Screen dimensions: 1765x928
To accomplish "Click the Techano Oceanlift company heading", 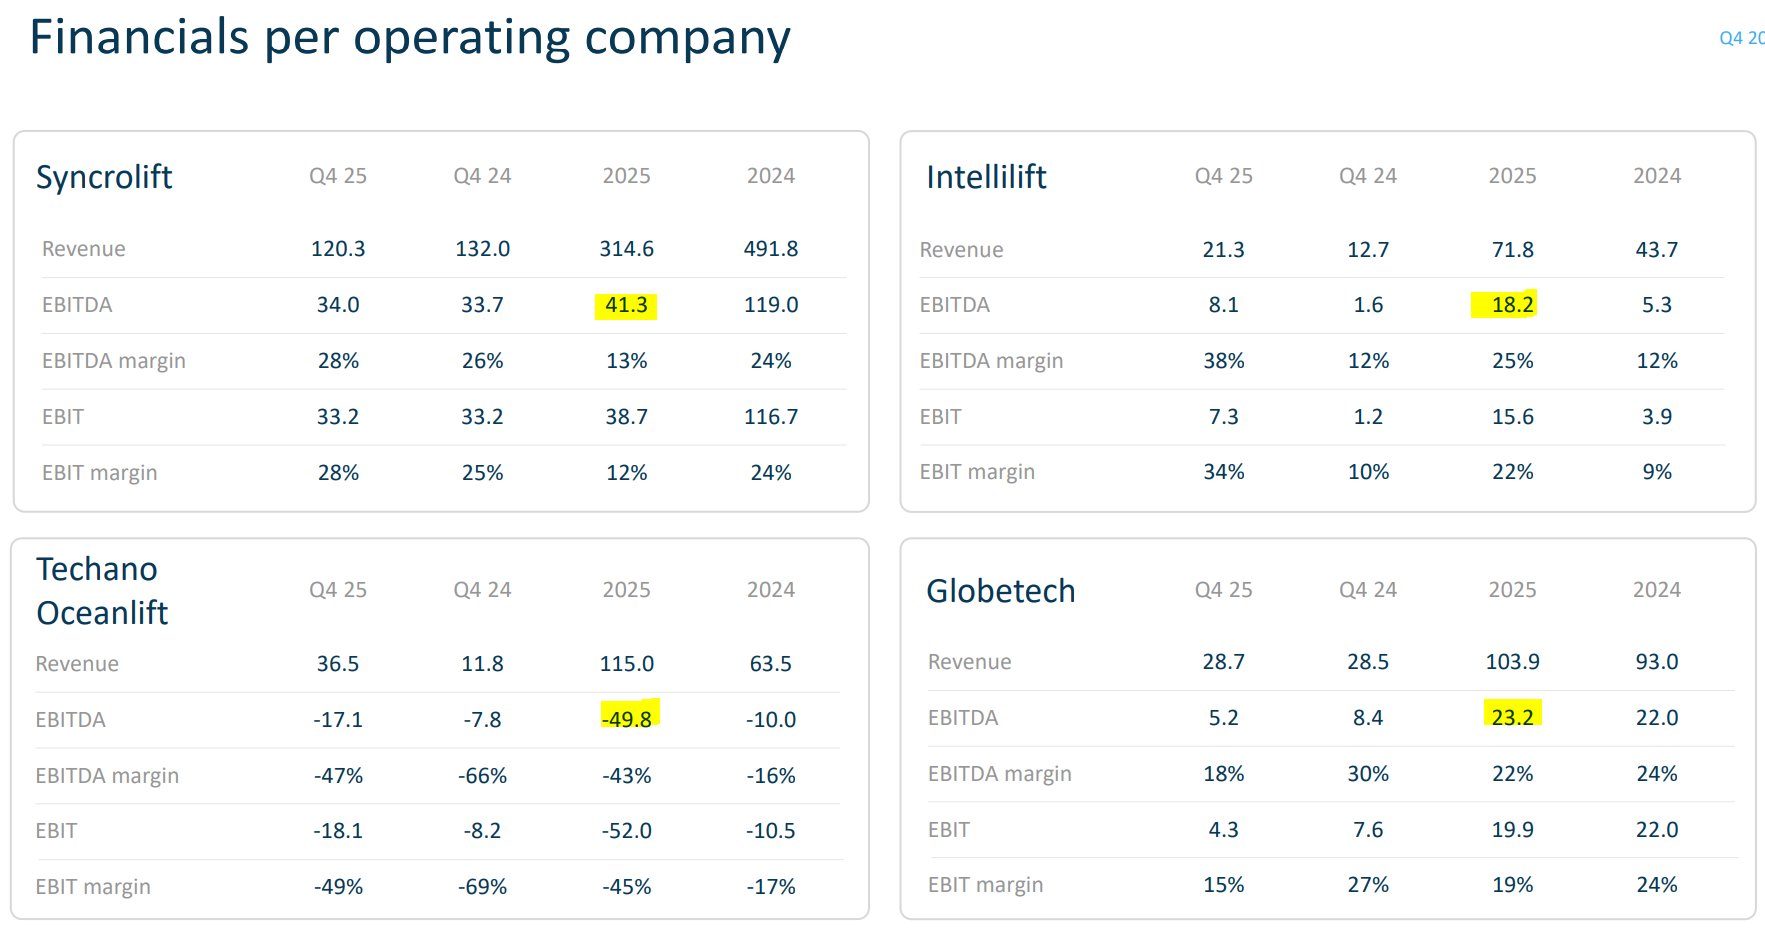I will (x=102, y=591).
